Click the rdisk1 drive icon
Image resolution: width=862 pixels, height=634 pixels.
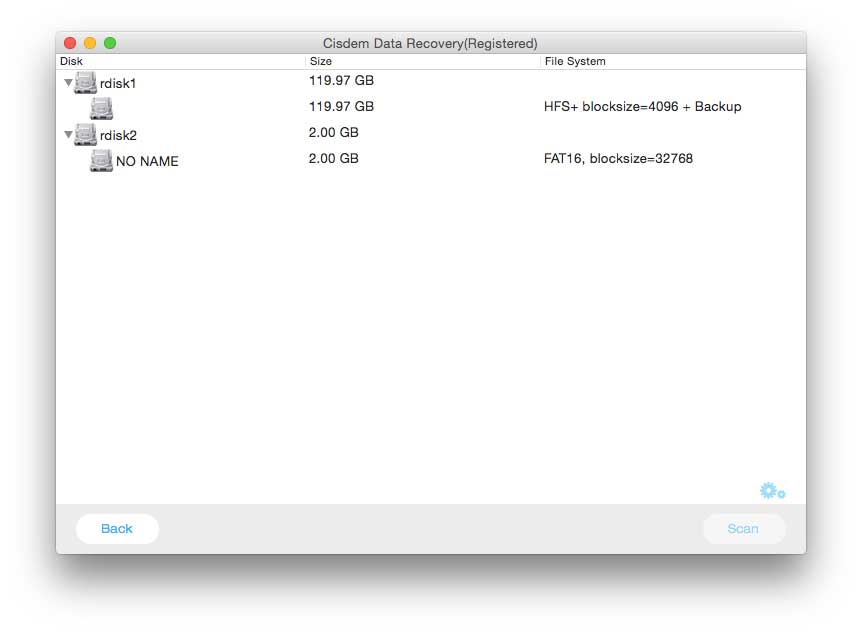85,82
